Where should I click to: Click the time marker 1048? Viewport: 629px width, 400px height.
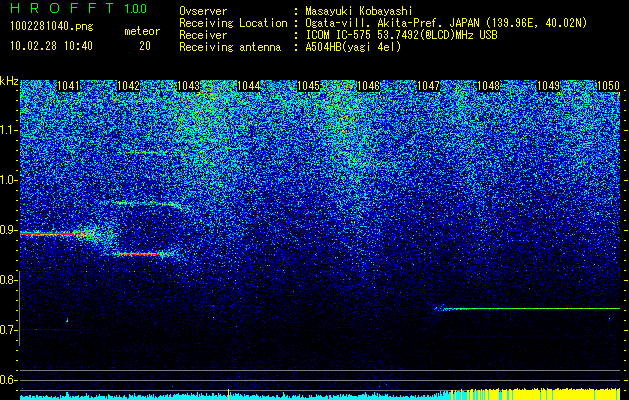pyautogui.click(x=489, y=86)
